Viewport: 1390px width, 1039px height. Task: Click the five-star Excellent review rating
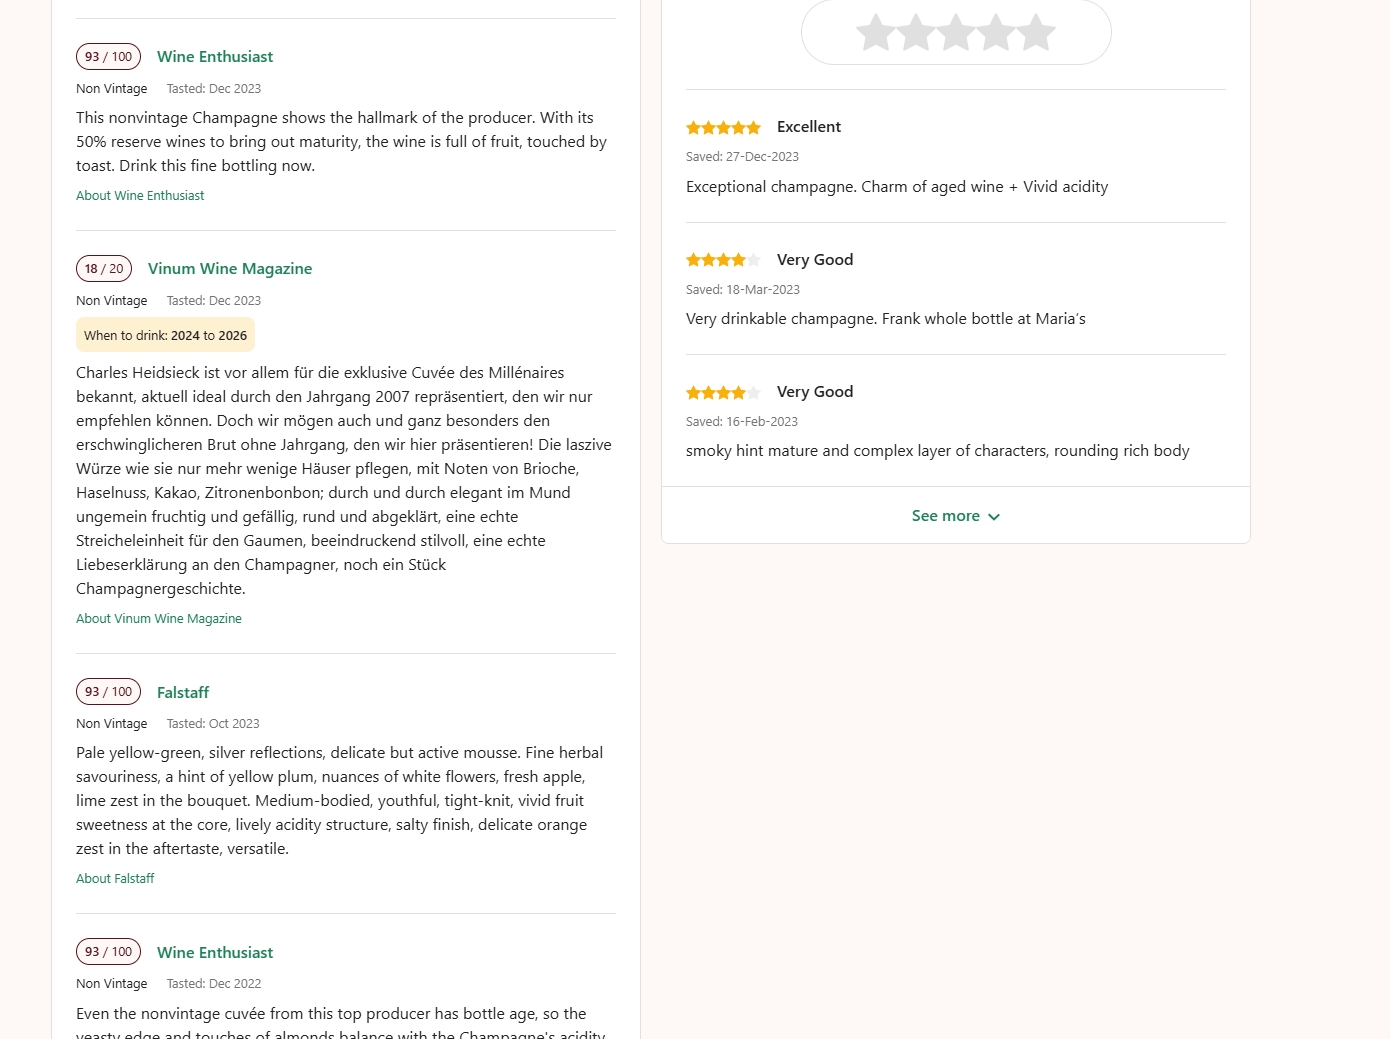[x=723, y=128]
